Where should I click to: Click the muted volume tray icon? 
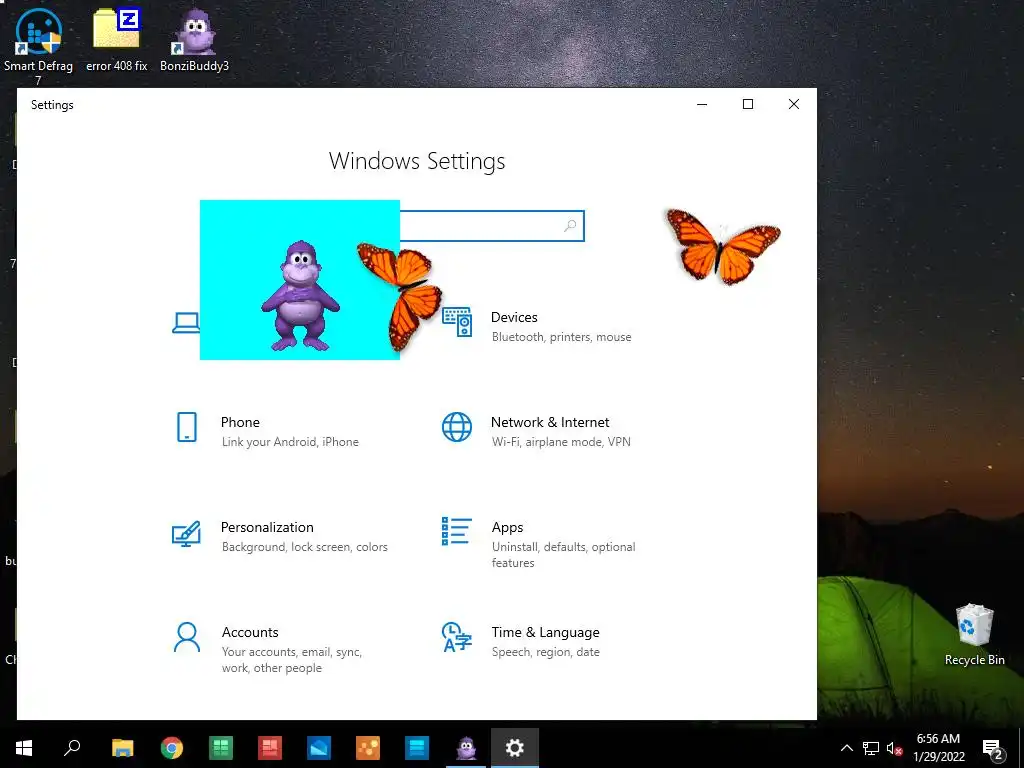pyautogui.click(x=894, y=748)
